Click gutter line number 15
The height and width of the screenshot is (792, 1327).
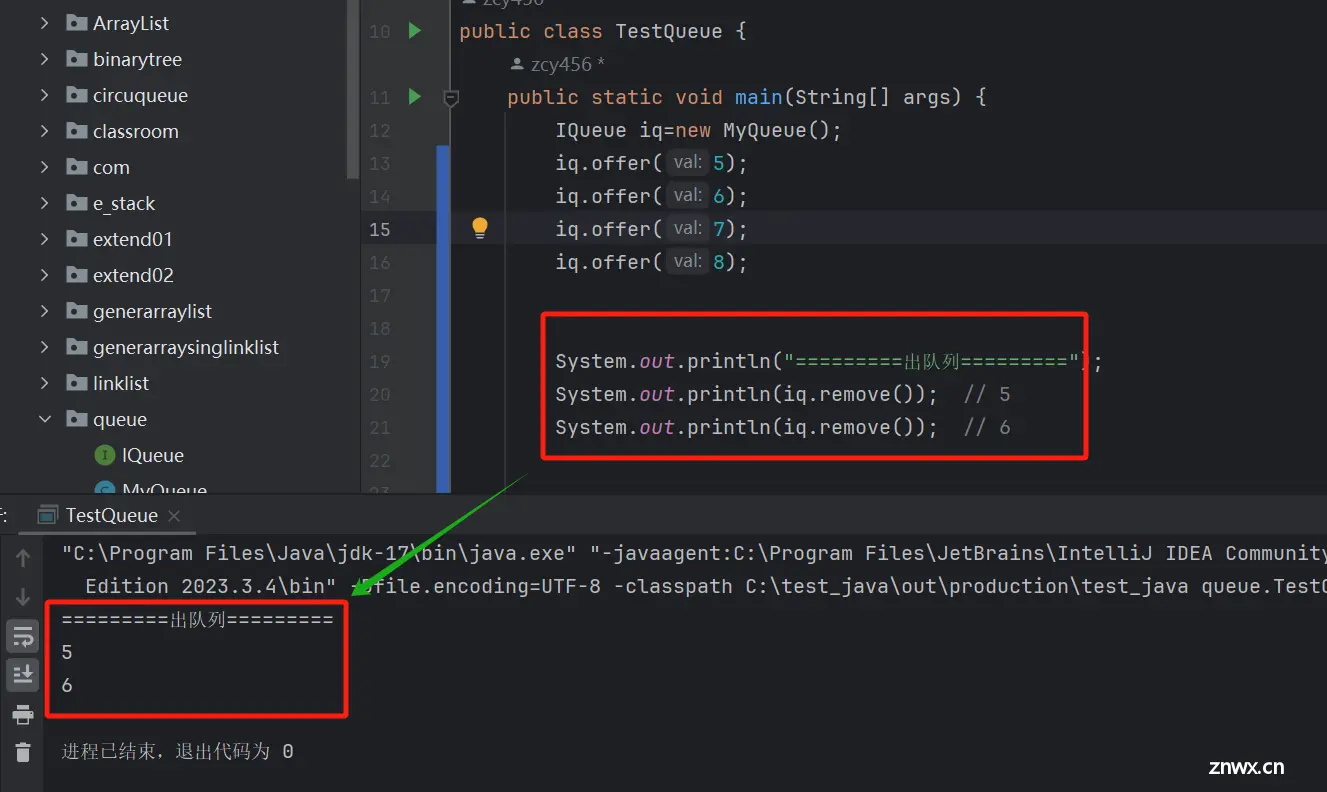click(x=379, y=229)
